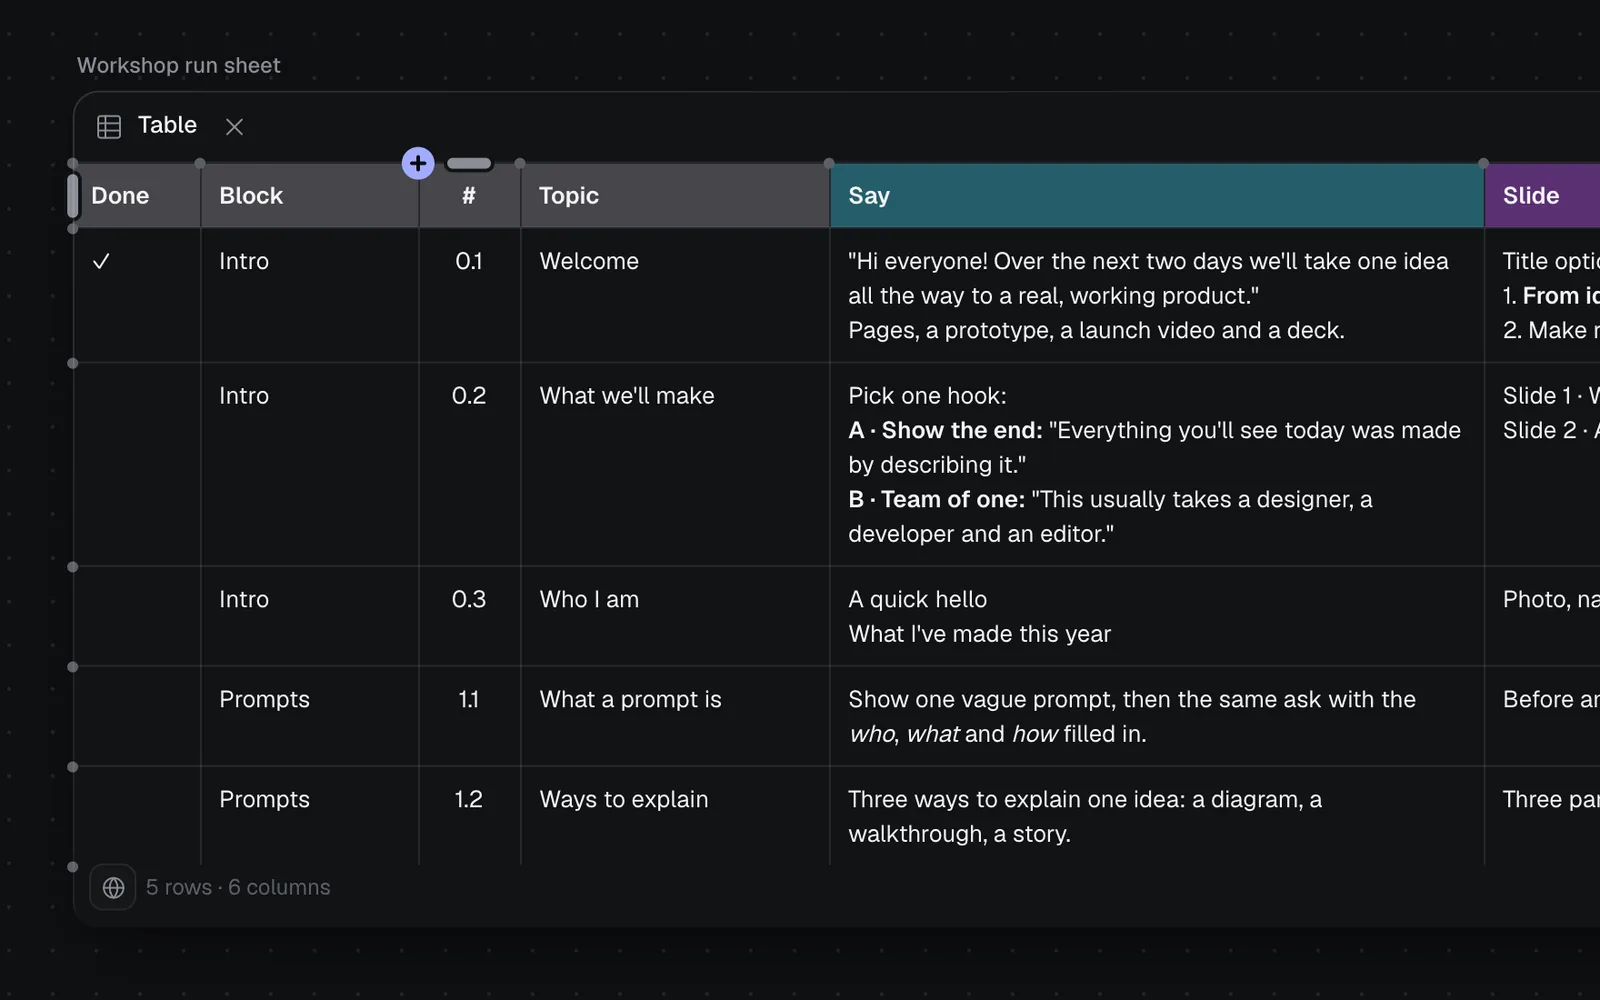The width and height of the screenshot is (1600, 1000).
Task: Check the Done cell for Who I am
Action: pyautogui.click(x=137, y=616)
